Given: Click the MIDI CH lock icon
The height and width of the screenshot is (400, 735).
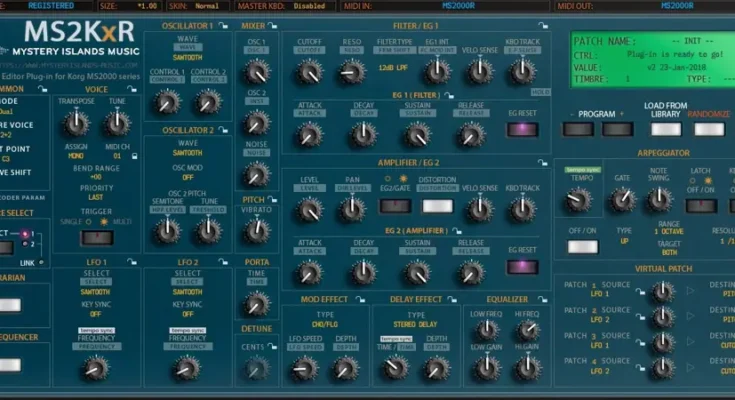Looking at the screenshot, I should point(133,156).
